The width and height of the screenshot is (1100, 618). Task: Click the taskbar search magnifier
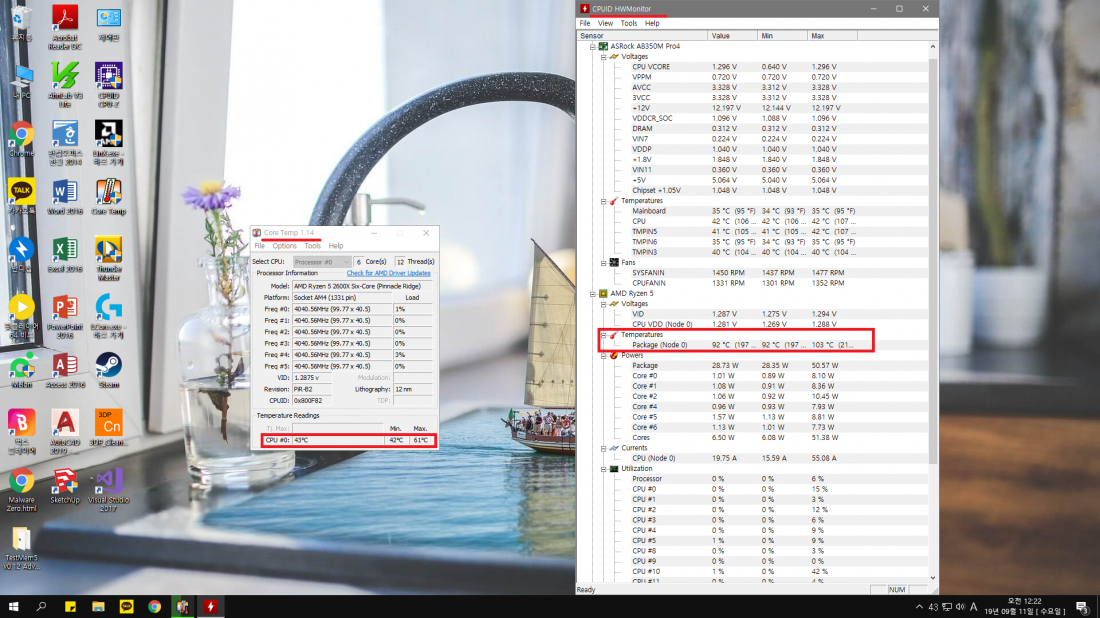pos(41,607)
